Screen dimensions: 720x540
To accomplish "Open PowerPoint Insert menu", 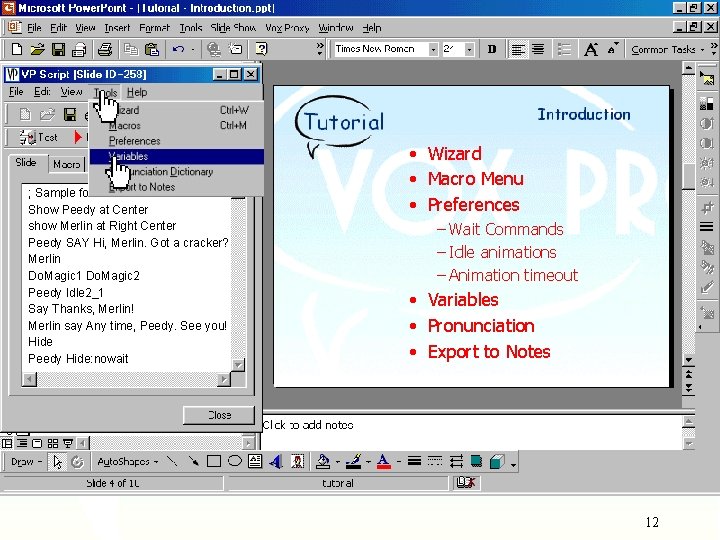I will click(117, 28).
